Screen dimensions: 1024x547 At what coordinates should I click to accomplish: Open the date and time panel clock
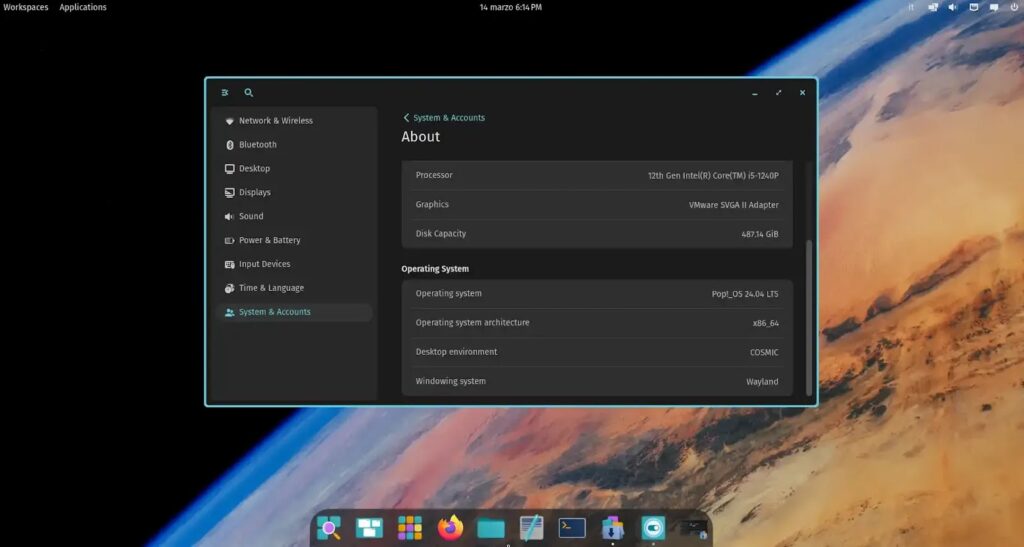[511, 7]
